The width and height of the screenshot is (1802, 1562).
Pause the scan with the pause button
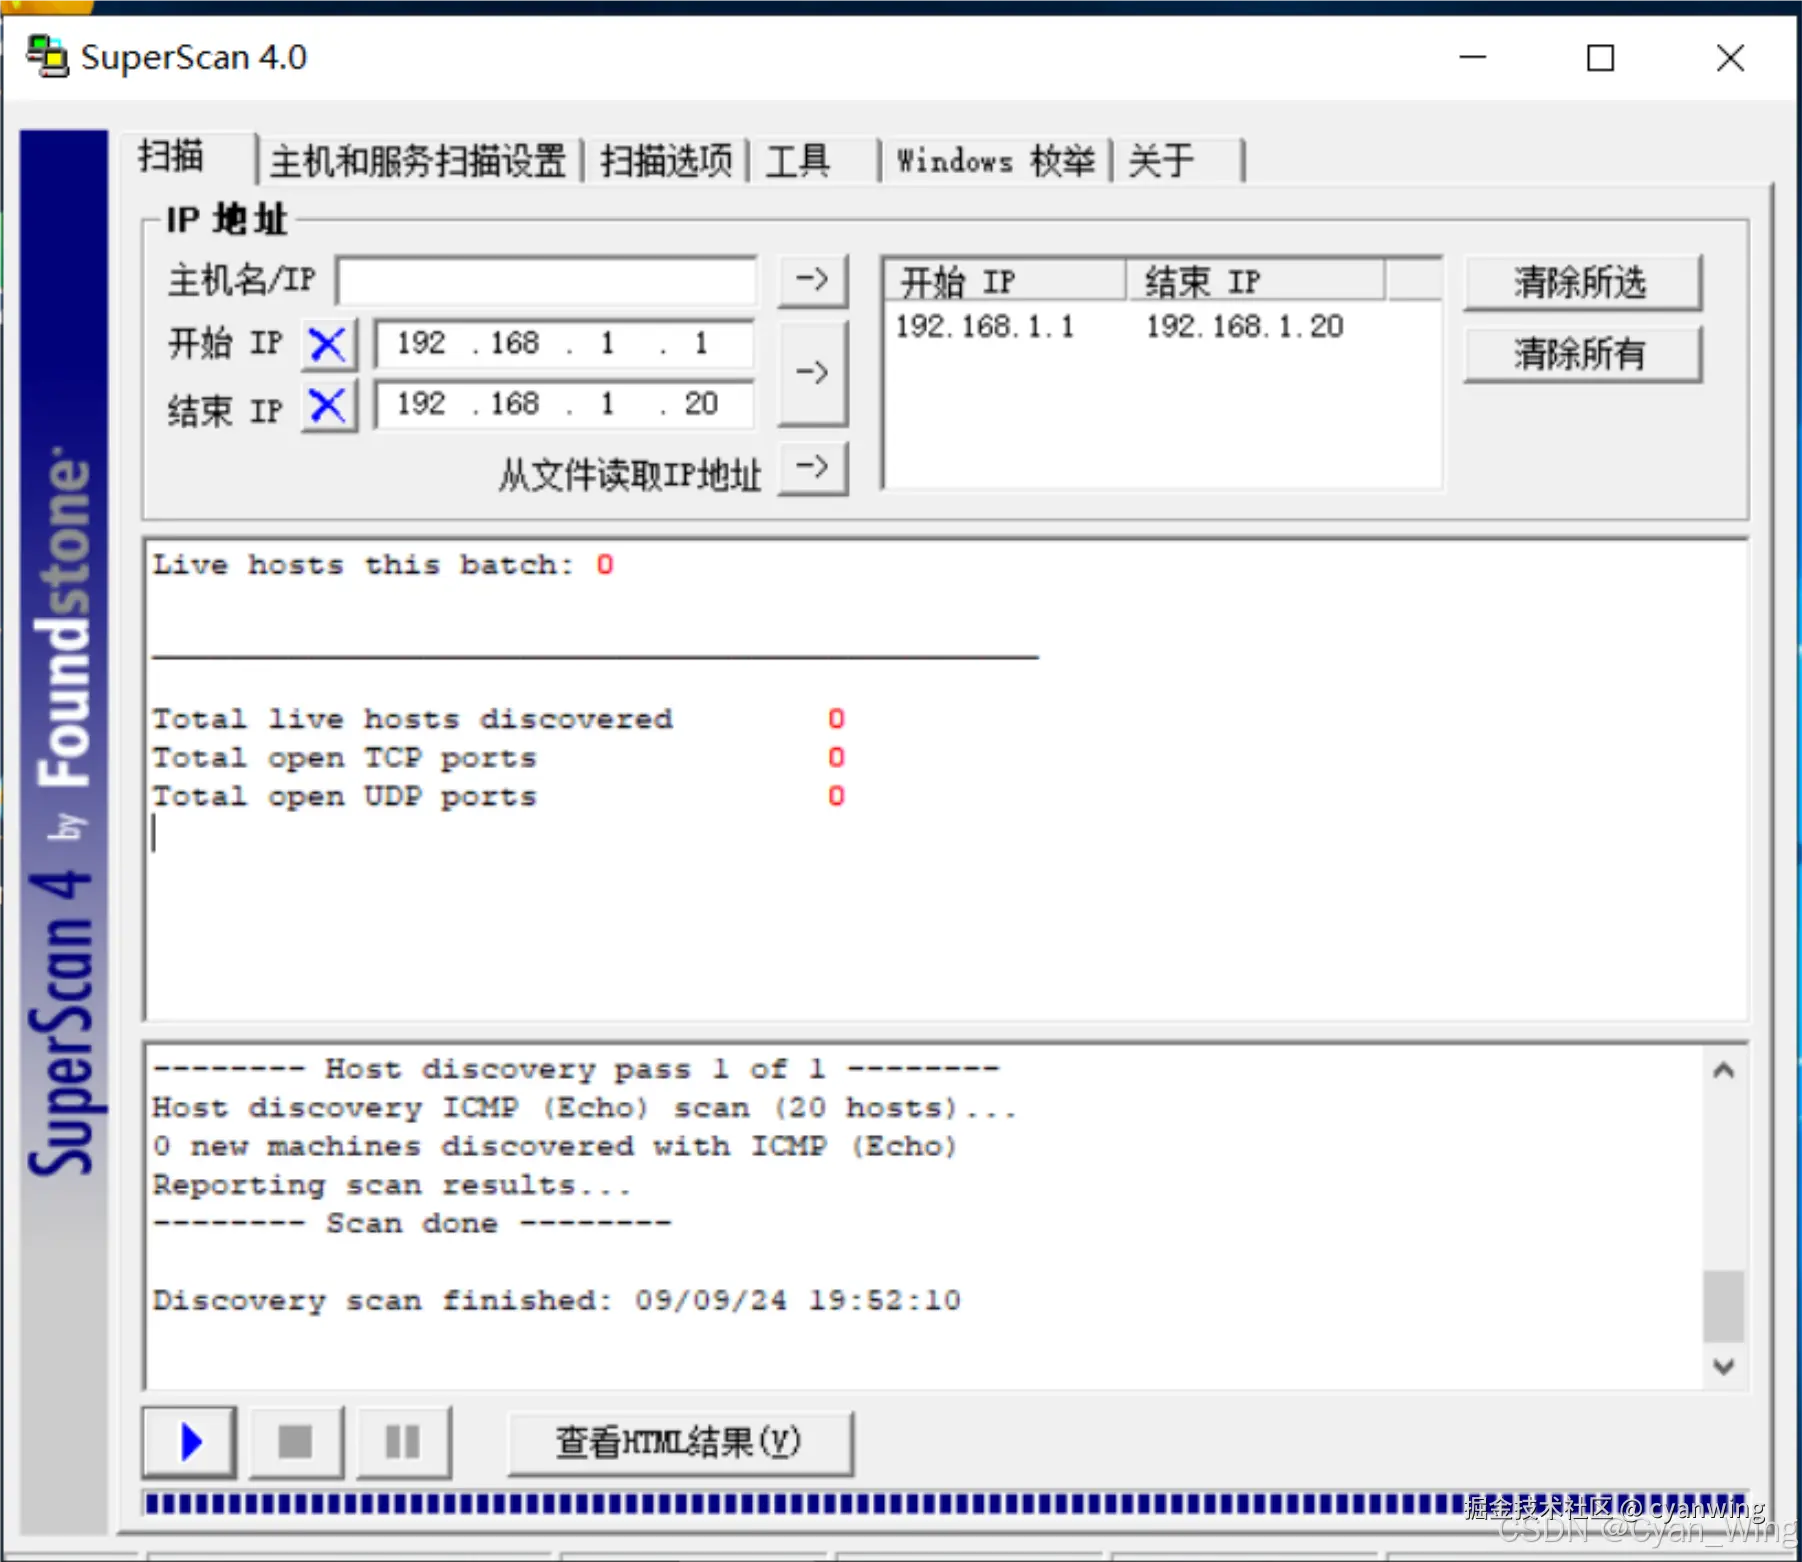pyautogui.click(x=403, y=1442)
